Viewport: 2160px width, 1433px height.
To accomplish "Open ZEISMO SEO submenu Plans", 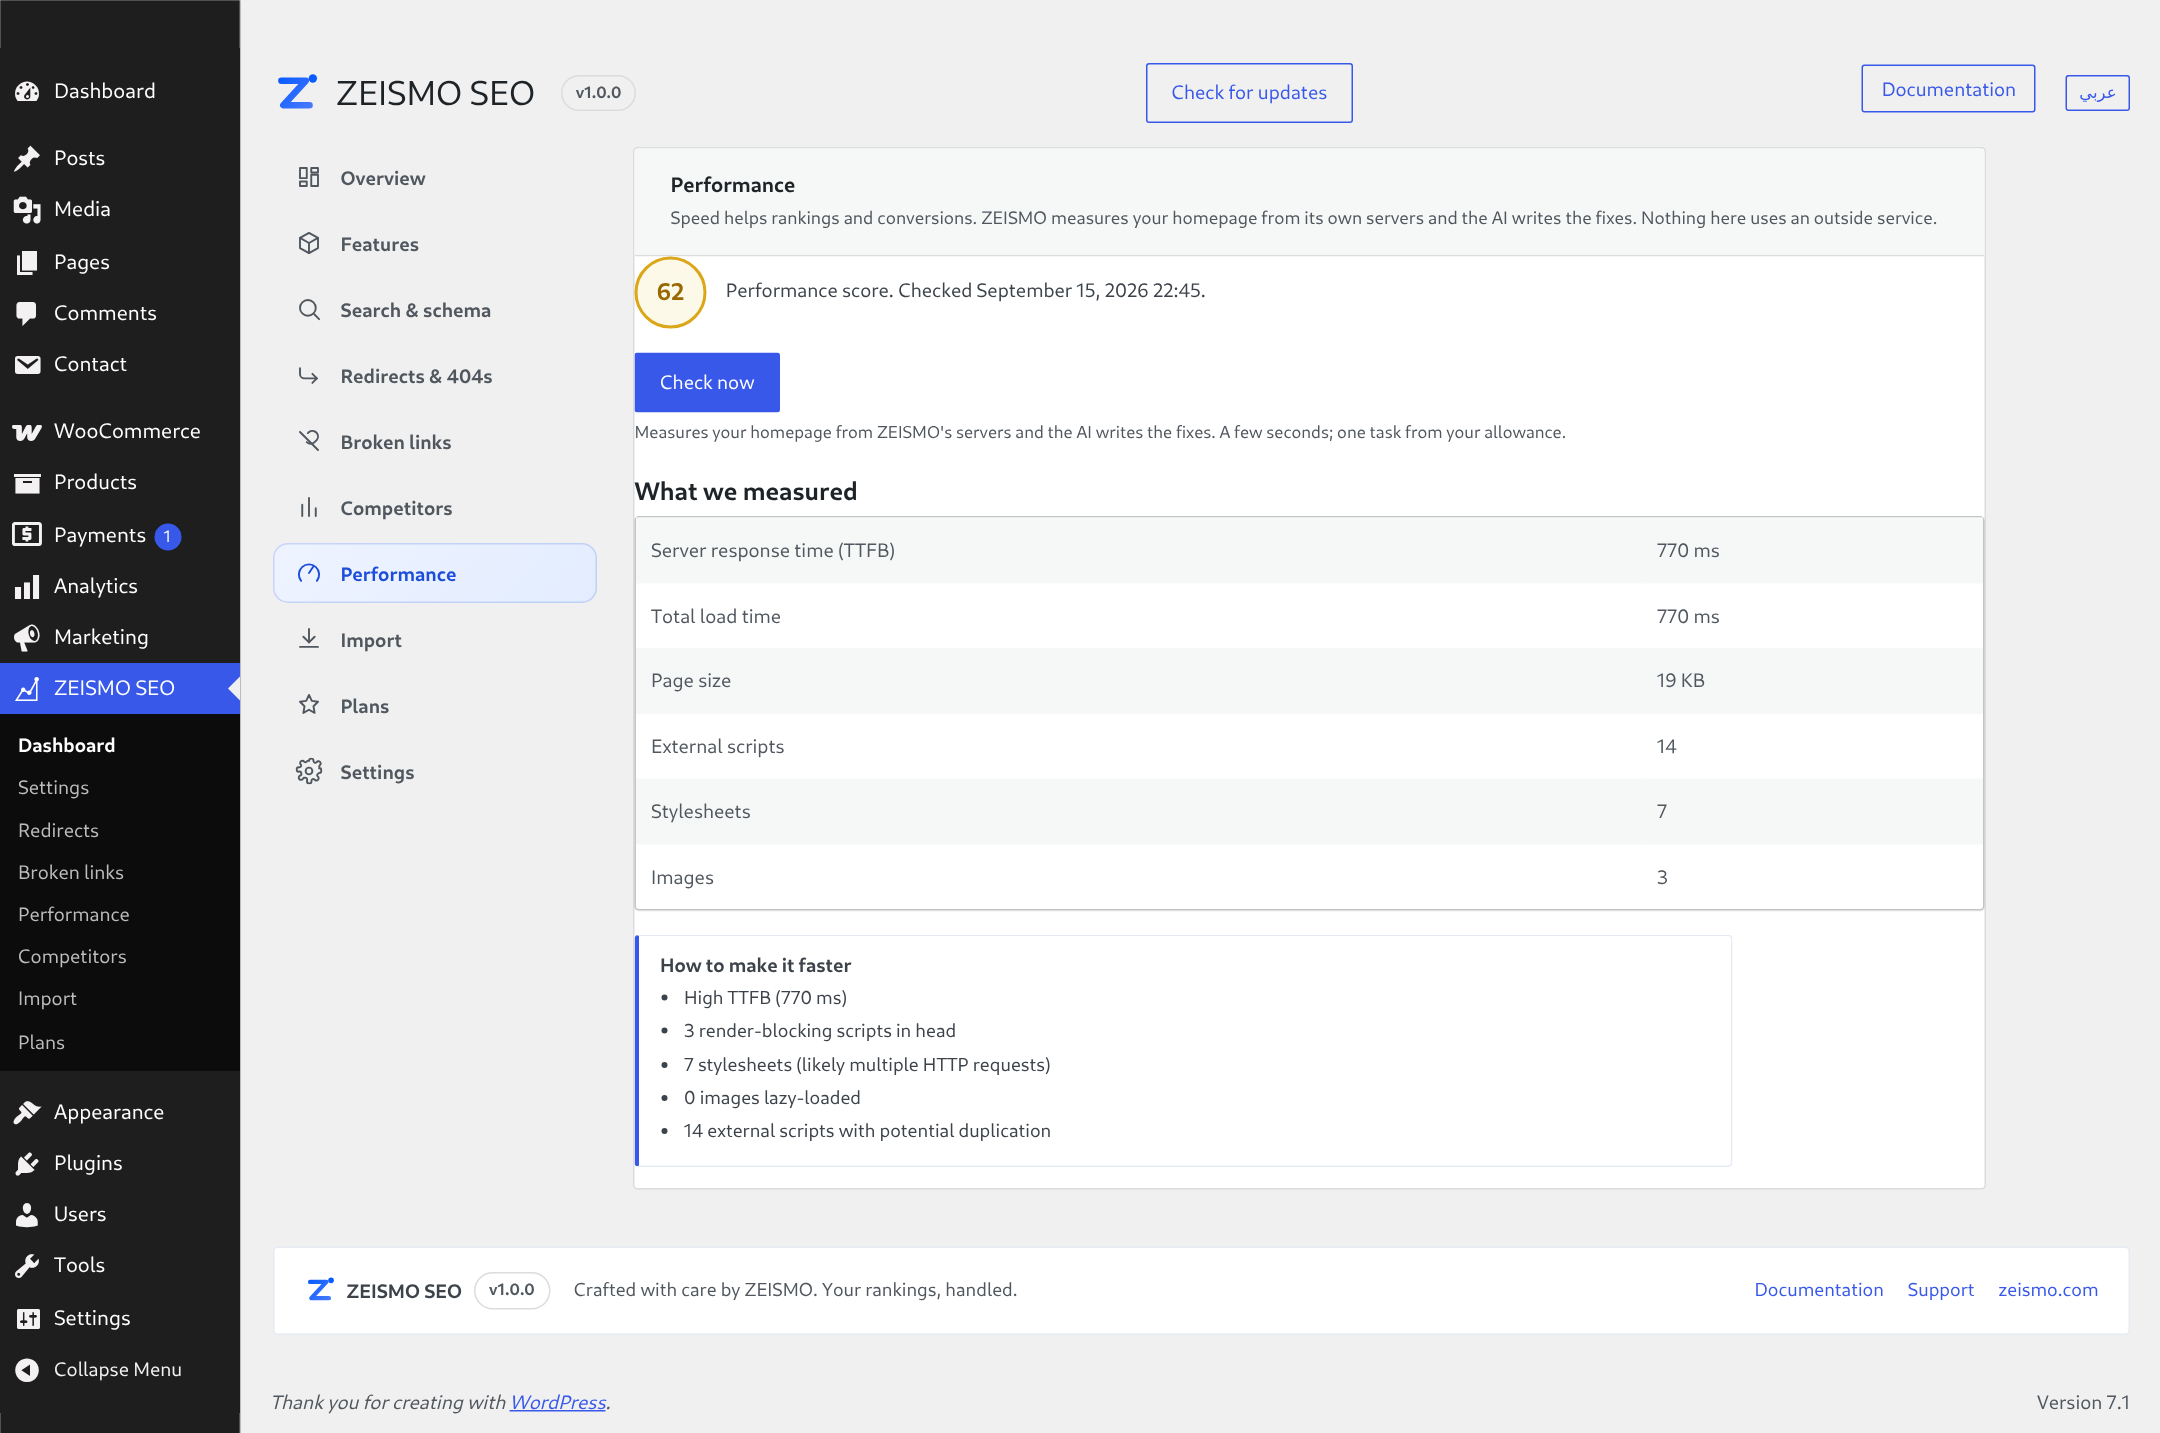I will 41,1042.
